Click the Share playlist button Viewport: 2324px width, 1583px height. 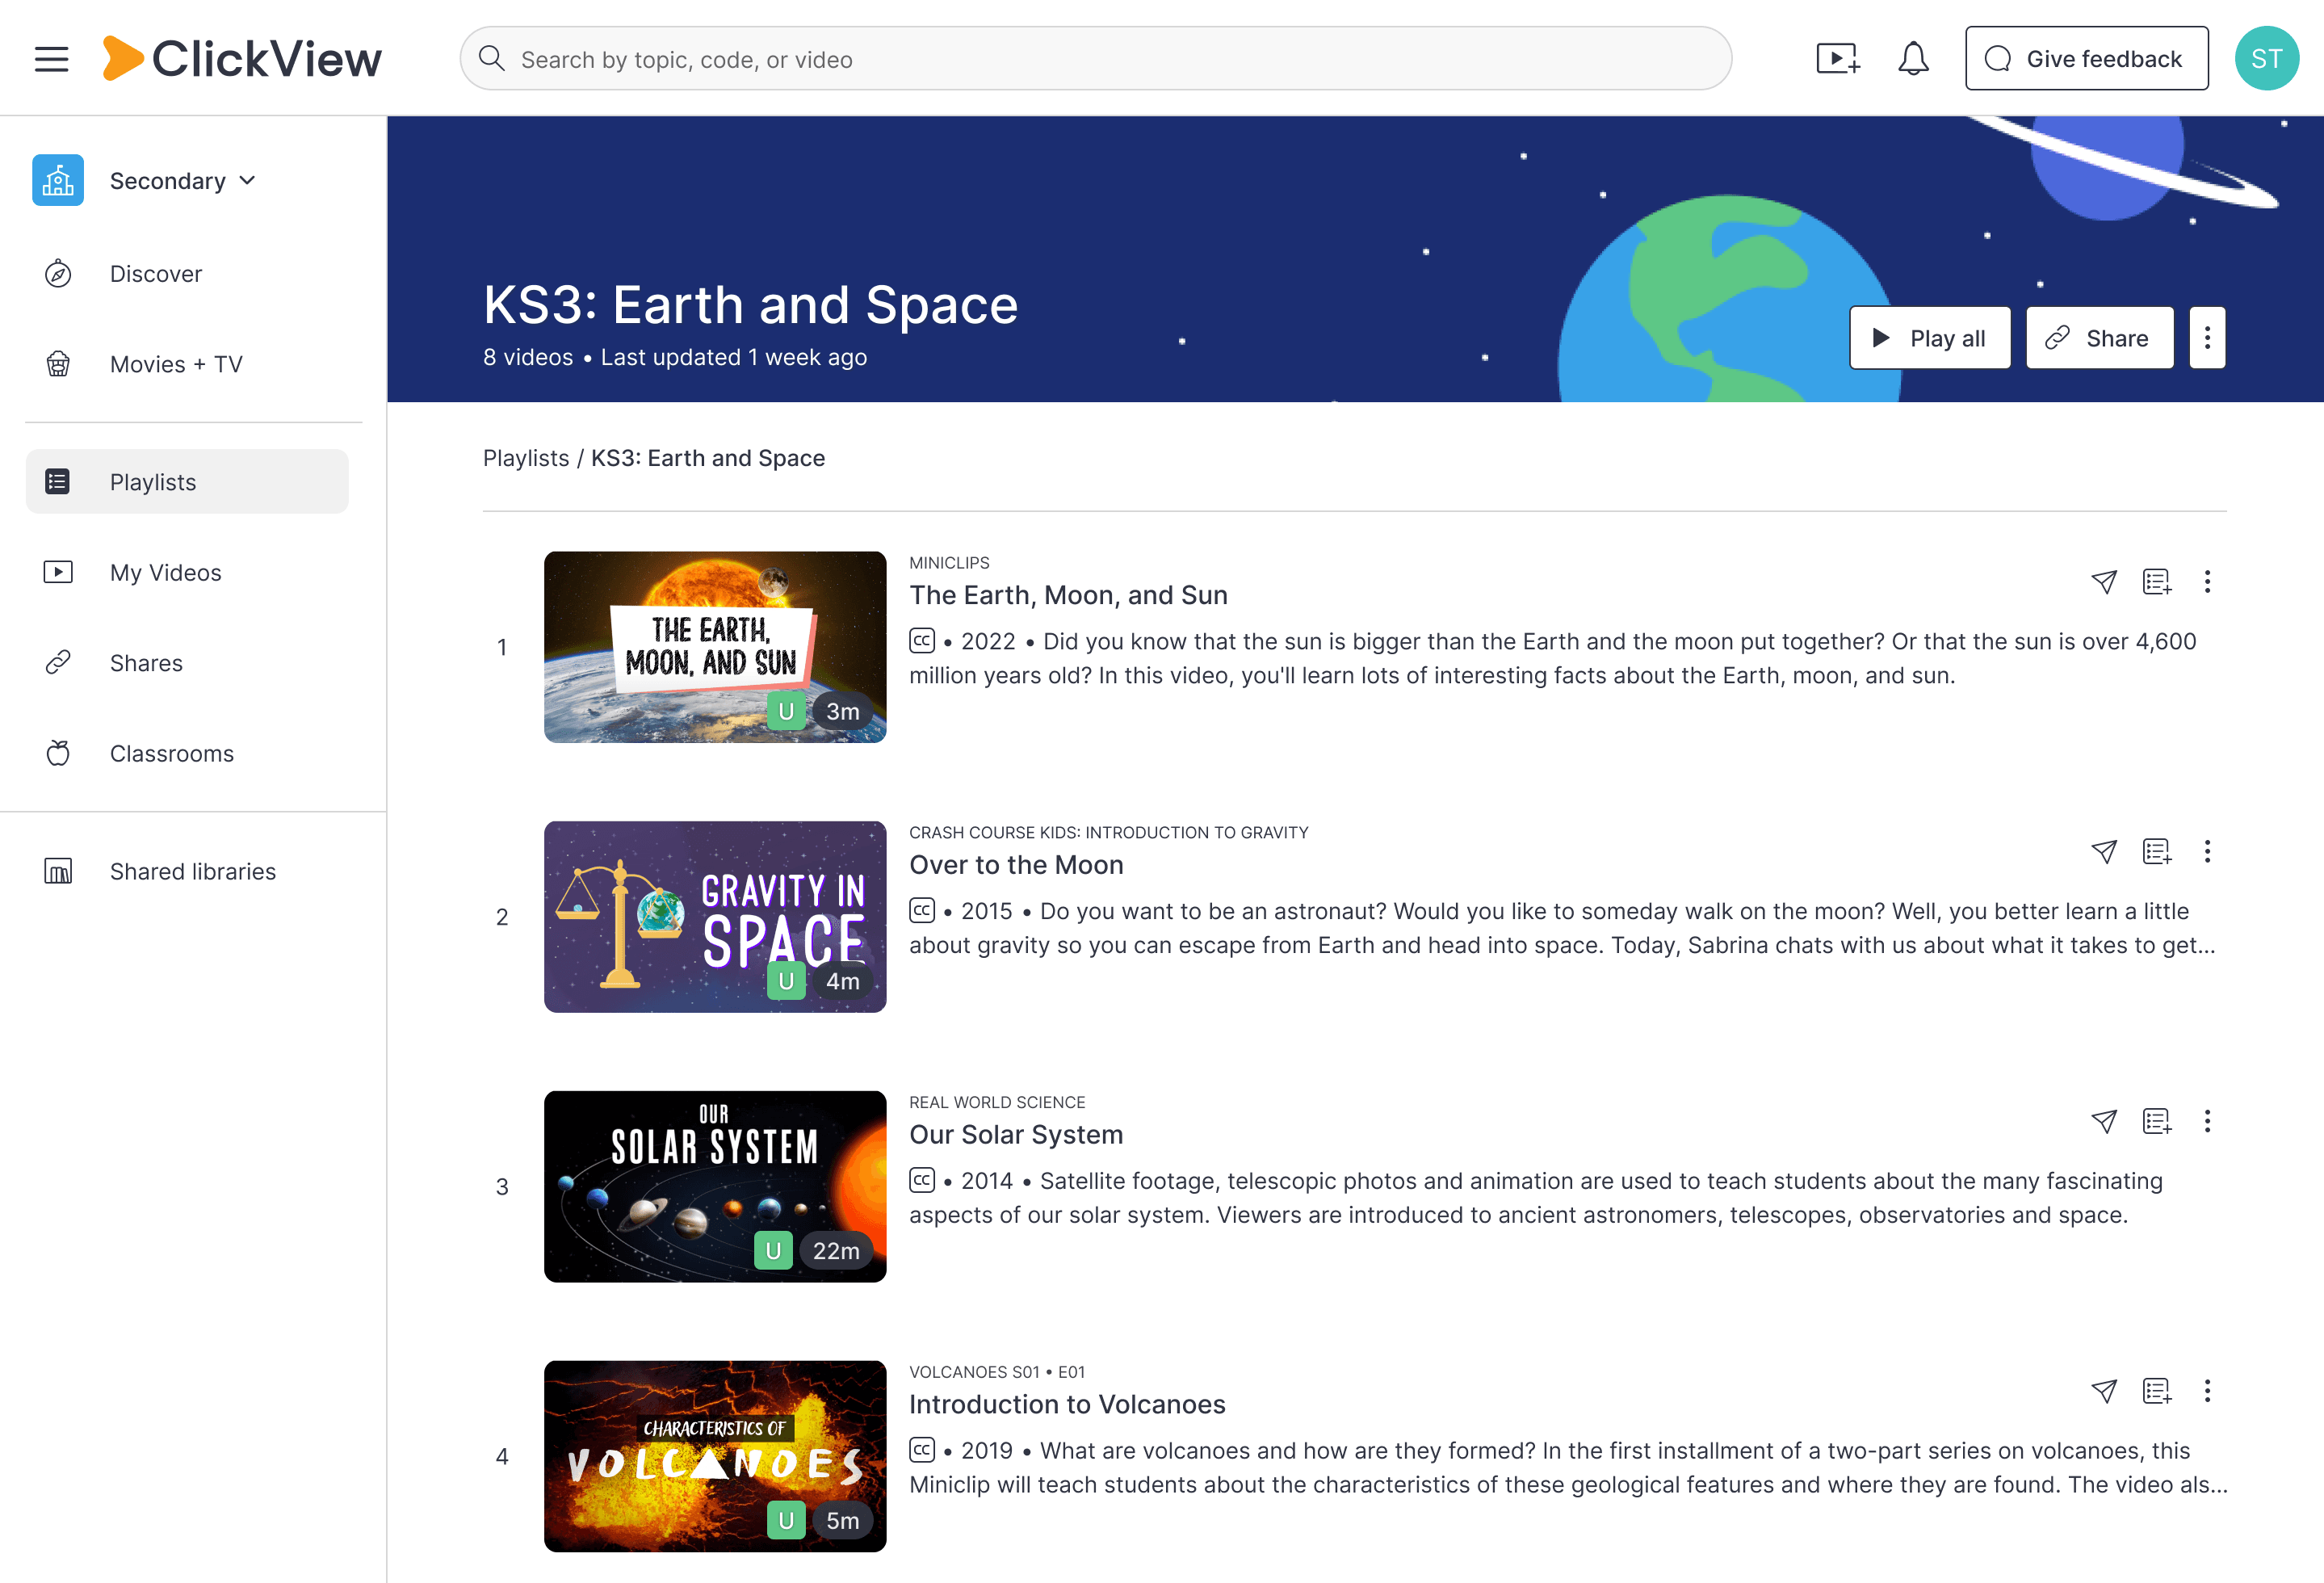point(2099,338)
